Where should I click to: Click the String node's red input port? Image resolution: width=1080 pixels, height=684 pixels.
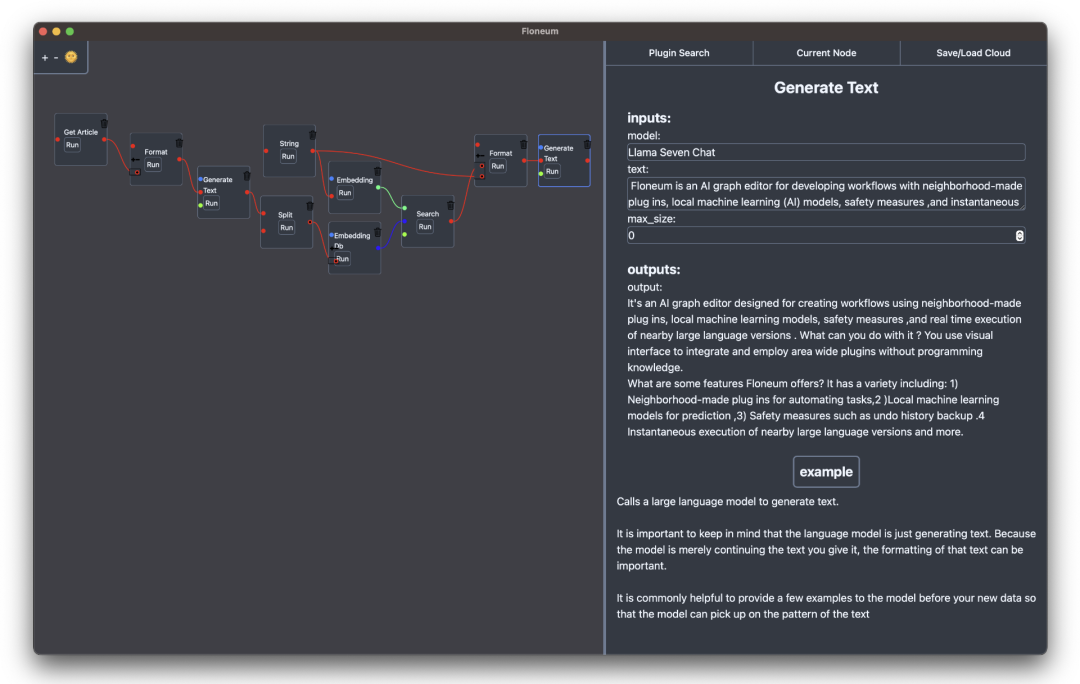click(x=266, y=151)
